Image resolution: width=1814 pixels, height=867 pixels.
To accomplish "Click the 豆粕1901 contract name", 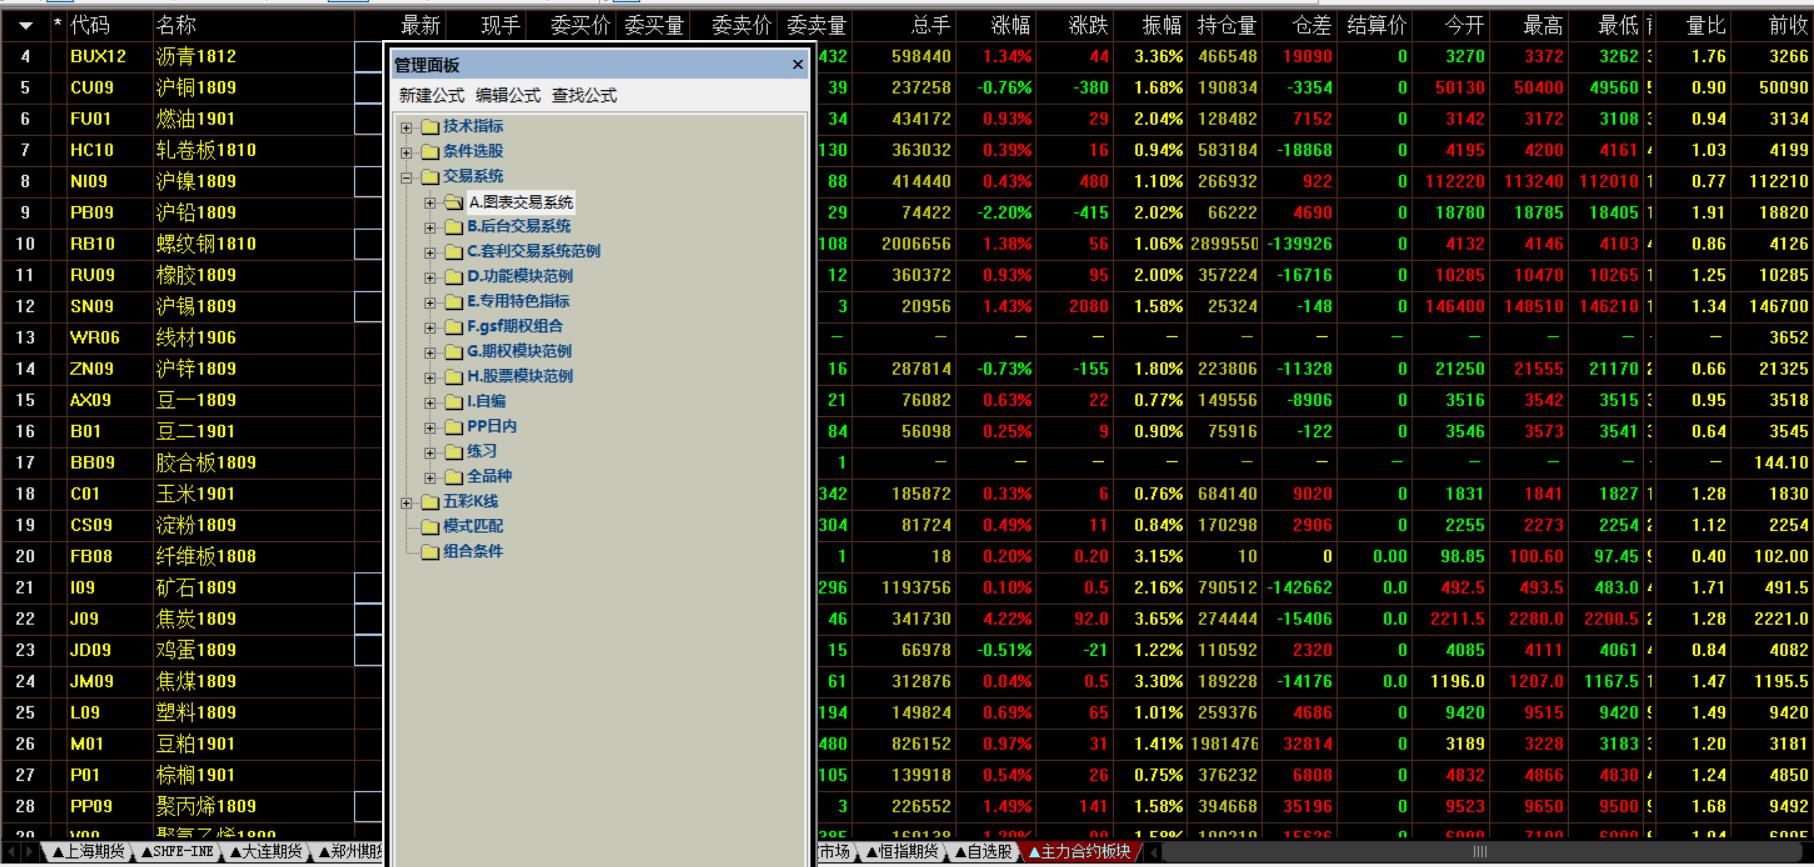I will point(196,744).
